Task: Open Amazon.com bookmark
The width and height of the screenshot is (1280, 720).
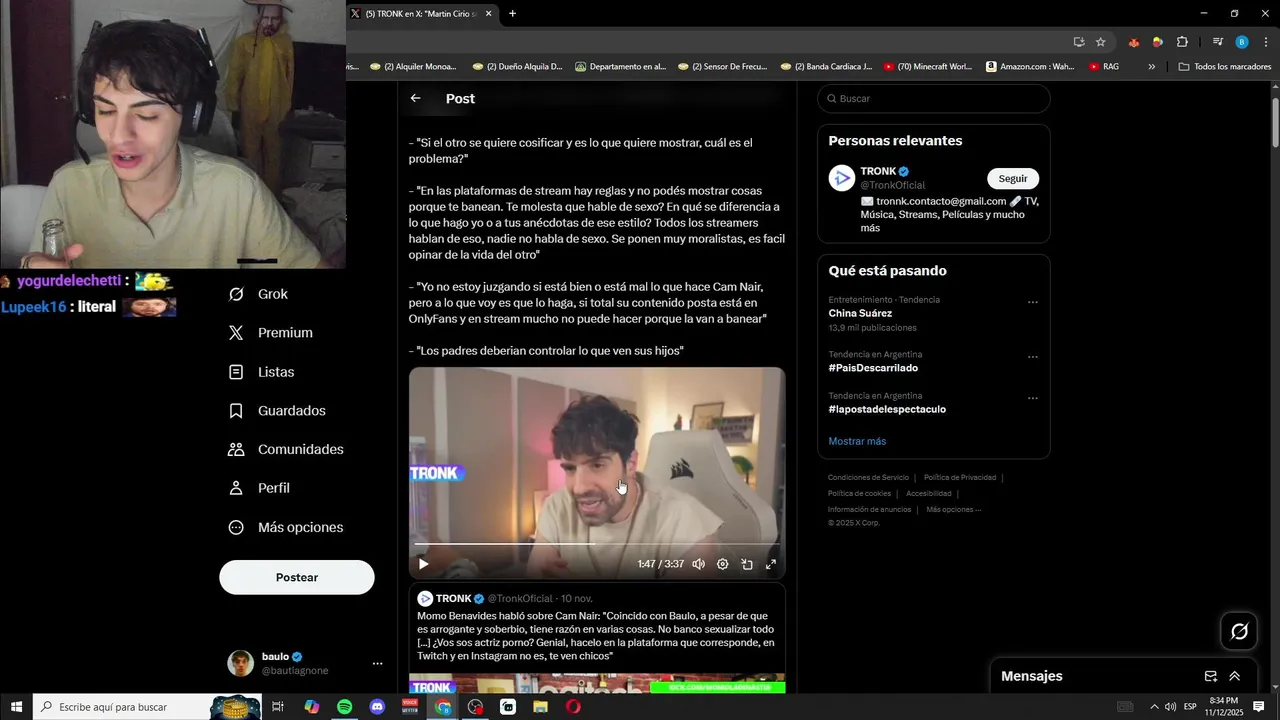Action: 1030,67
